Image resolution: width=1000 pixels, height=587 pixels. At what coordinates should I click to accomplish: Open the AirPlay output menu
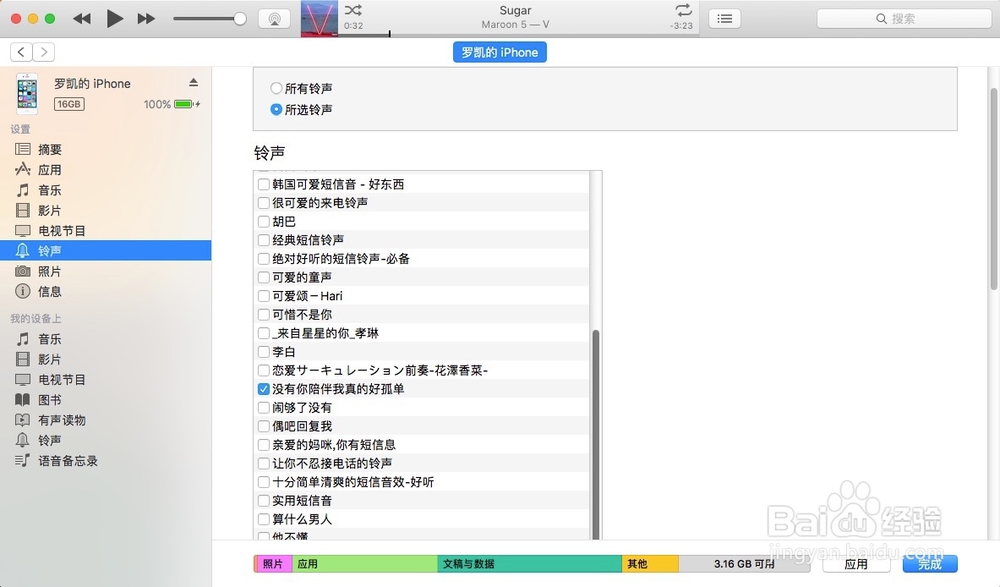(x=274, y=19)
